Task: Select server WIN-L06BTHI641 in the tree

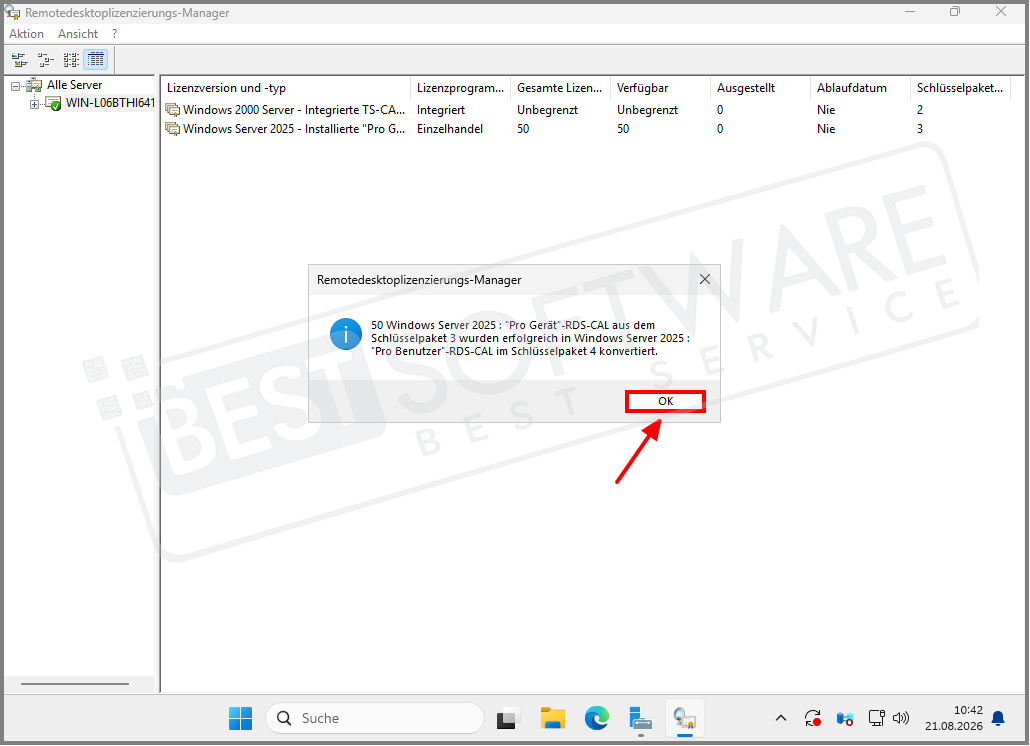Action: (x=110, y=103)
